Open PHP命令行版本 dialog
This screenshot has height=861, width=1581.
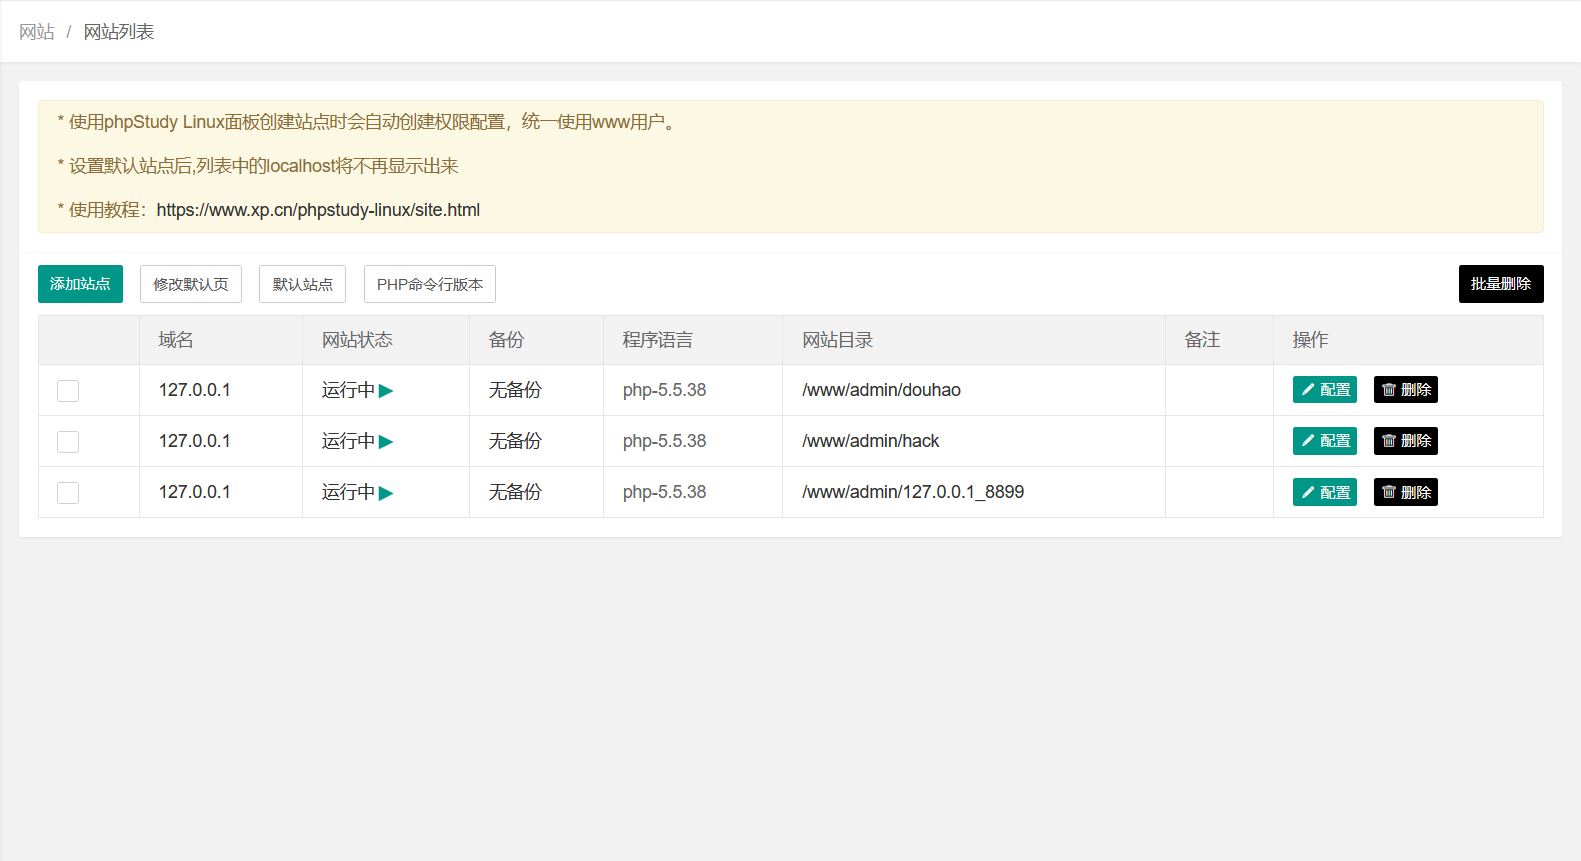pos(430,284)
